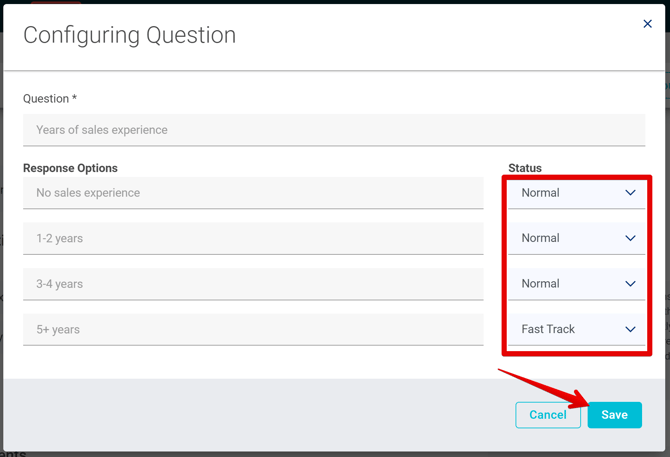670x457 pixels.
Task: Click the 3-4 years response field
Action: coord(253,284)
